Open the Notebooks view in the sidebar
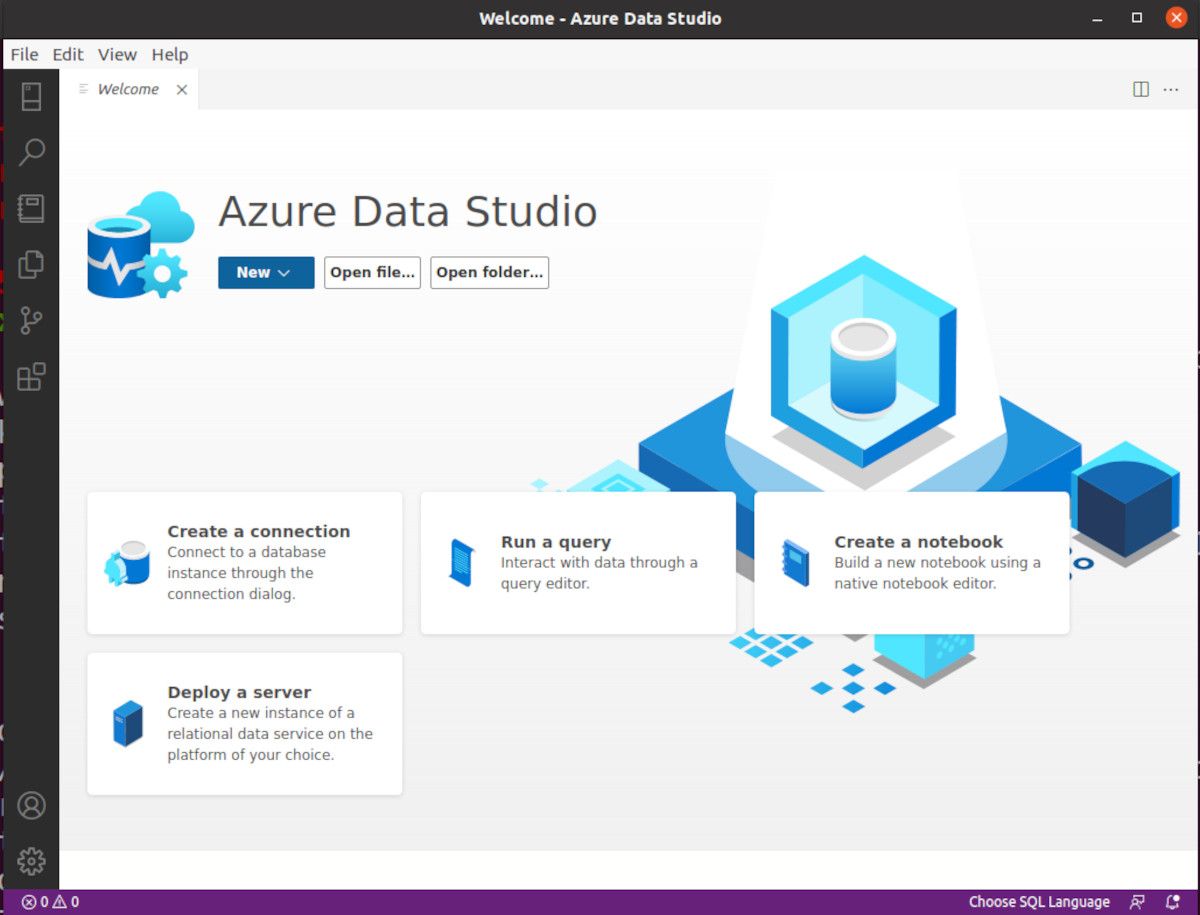 pos(31,208)
